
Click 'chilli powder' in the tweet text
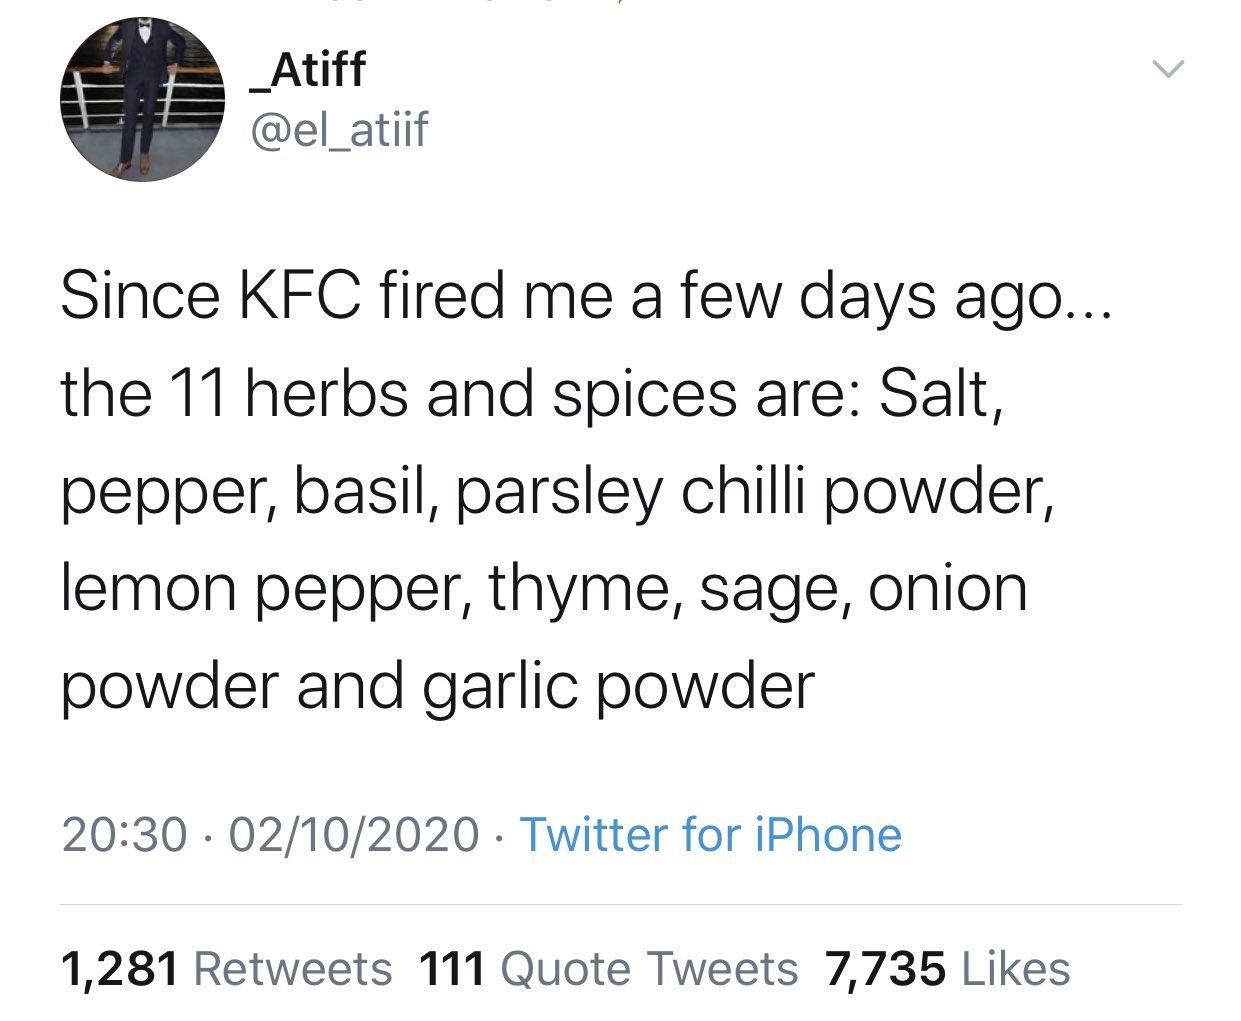pyautogui.click(x=865, y=491)
